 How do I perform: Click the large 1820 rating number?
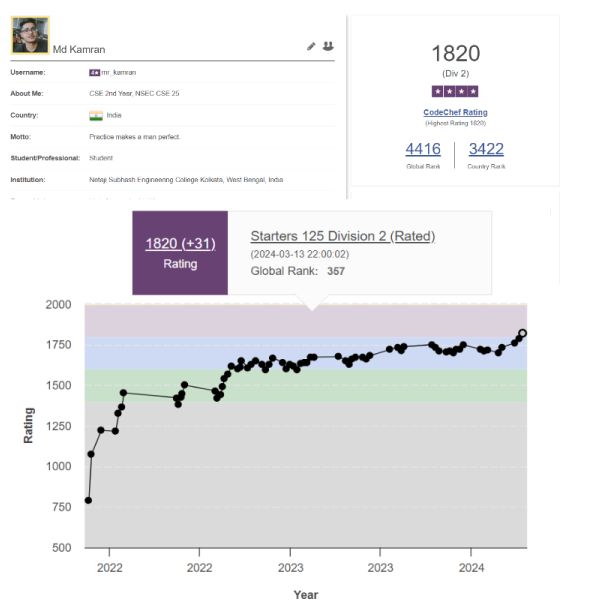(456, 53)
